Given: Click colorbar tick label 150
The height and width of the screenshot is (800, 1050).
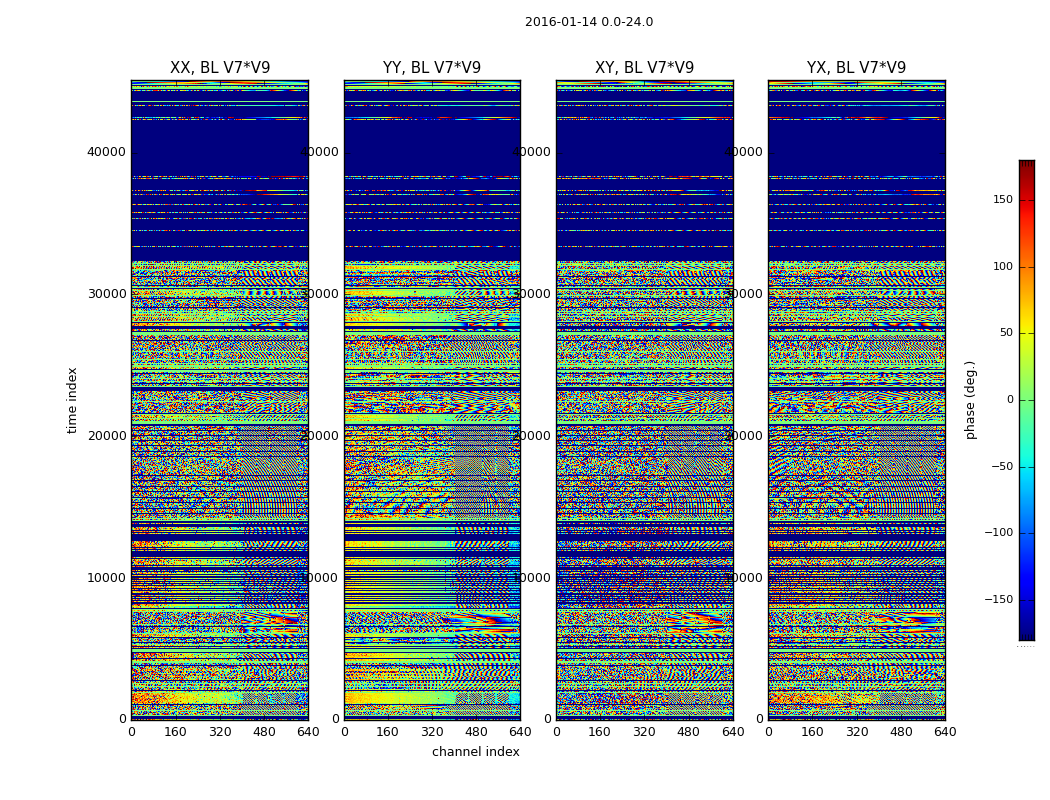Looking at the screenshot, I should click(x=1003, y=200).
